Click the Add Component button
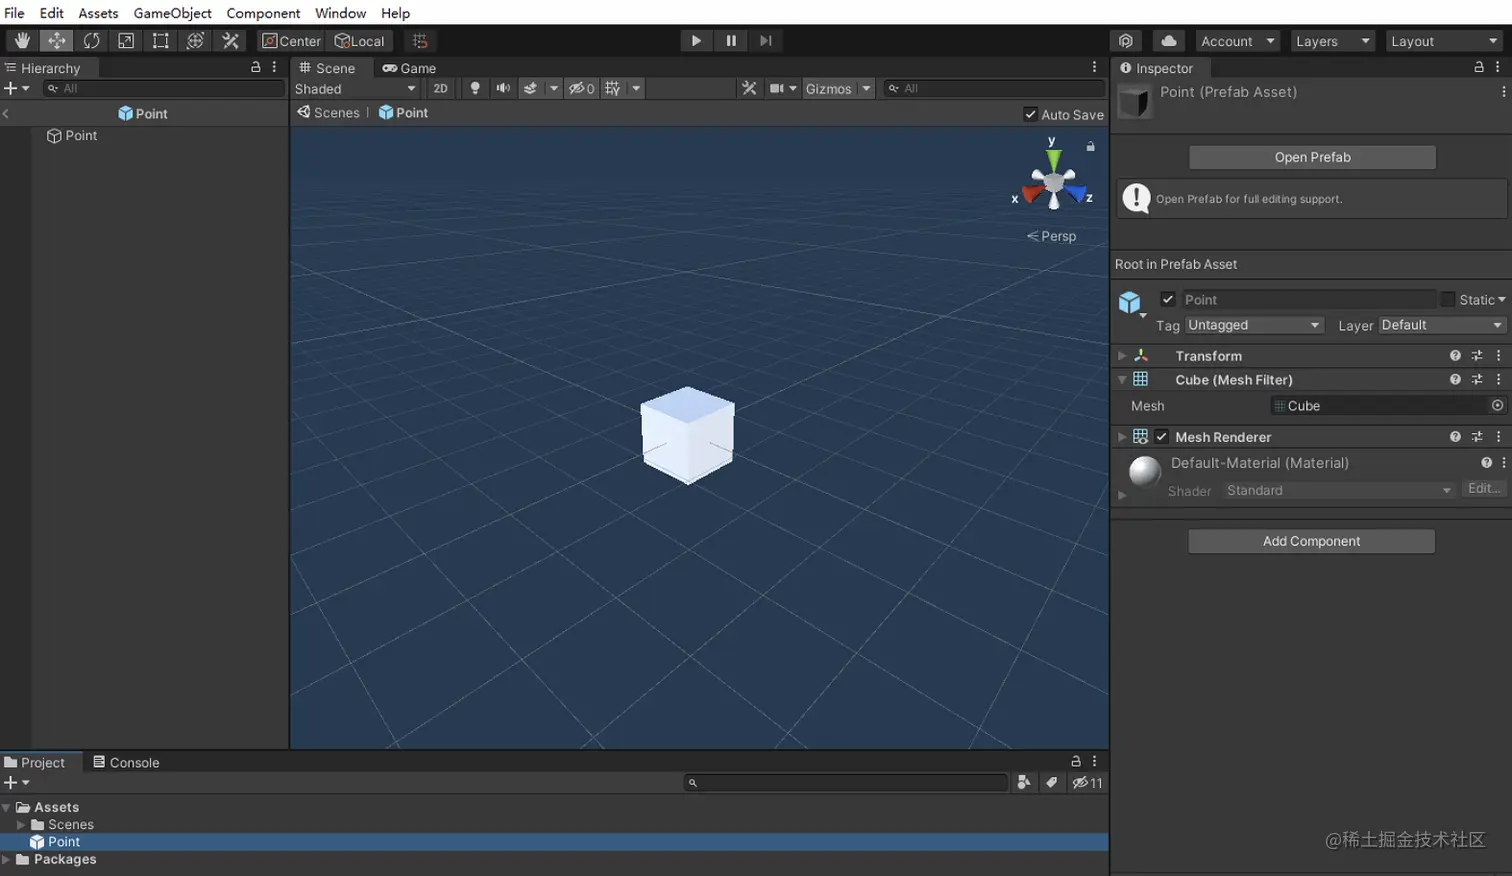The image size is (1512, 876). click(x=1311, y=542)
